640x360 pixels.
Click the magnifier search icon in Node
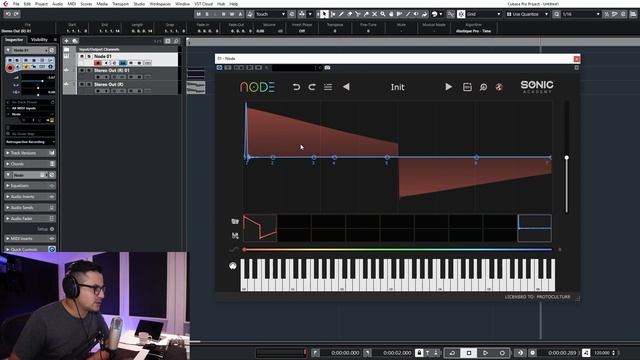483,87
